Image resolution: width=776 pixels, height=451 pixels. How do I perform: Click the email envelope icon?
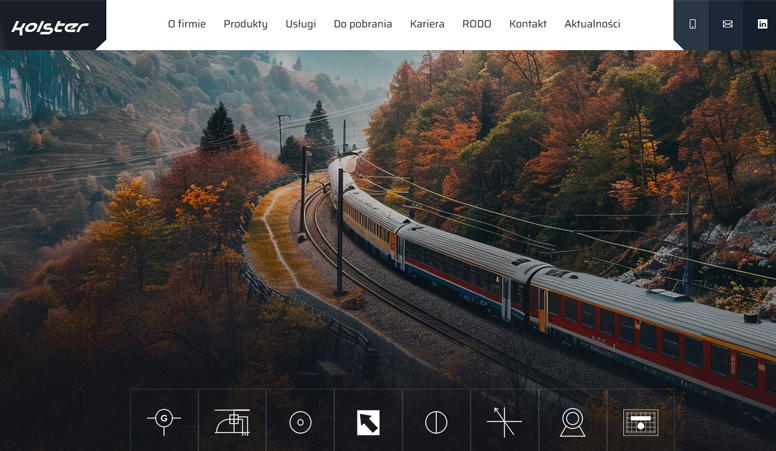point(727,24)
